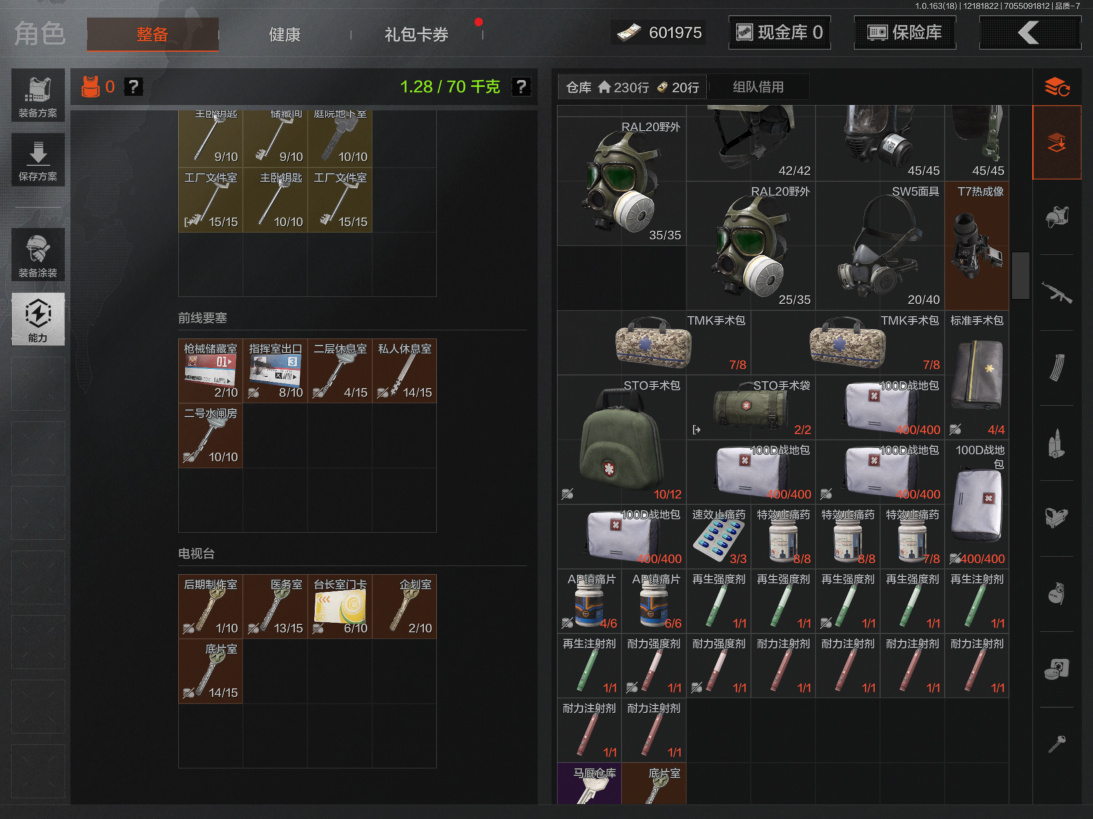Filter storage by key icon
The width and height of the screenshot is (1093, 819).
pos(1057,743)
